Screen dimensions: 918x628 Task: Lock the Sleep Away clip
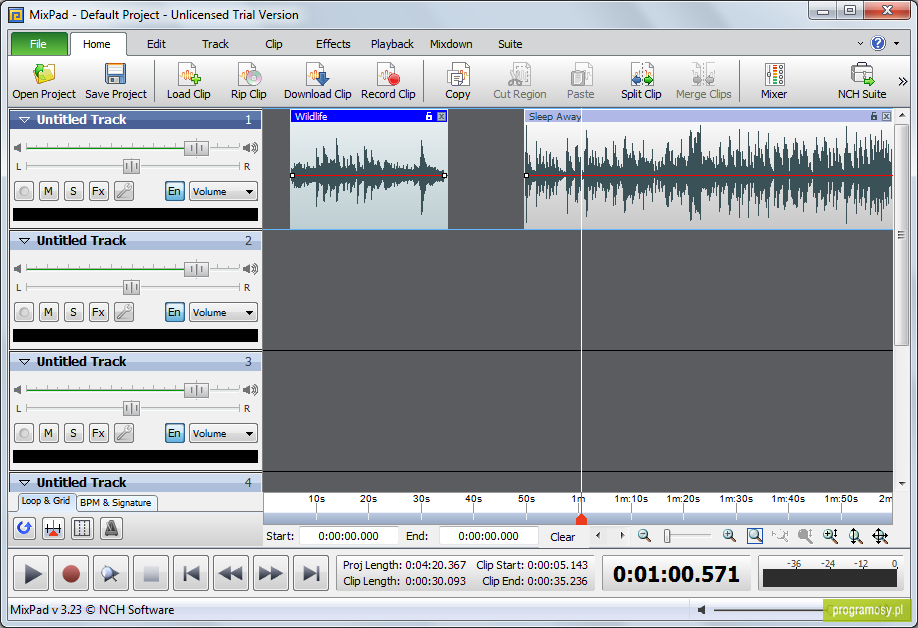tap(874, 116)
